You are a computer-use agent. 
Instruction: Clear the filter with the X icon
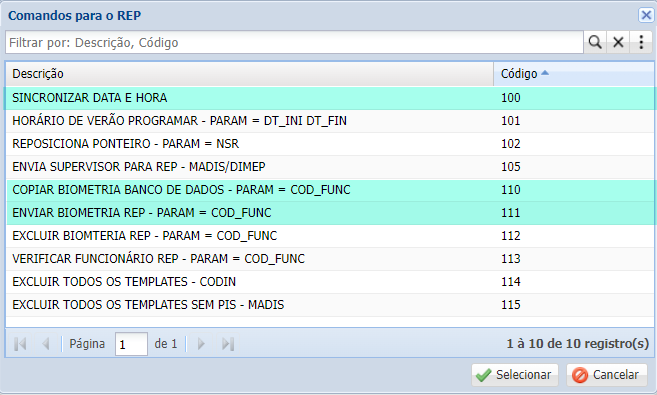coord(618,42)
